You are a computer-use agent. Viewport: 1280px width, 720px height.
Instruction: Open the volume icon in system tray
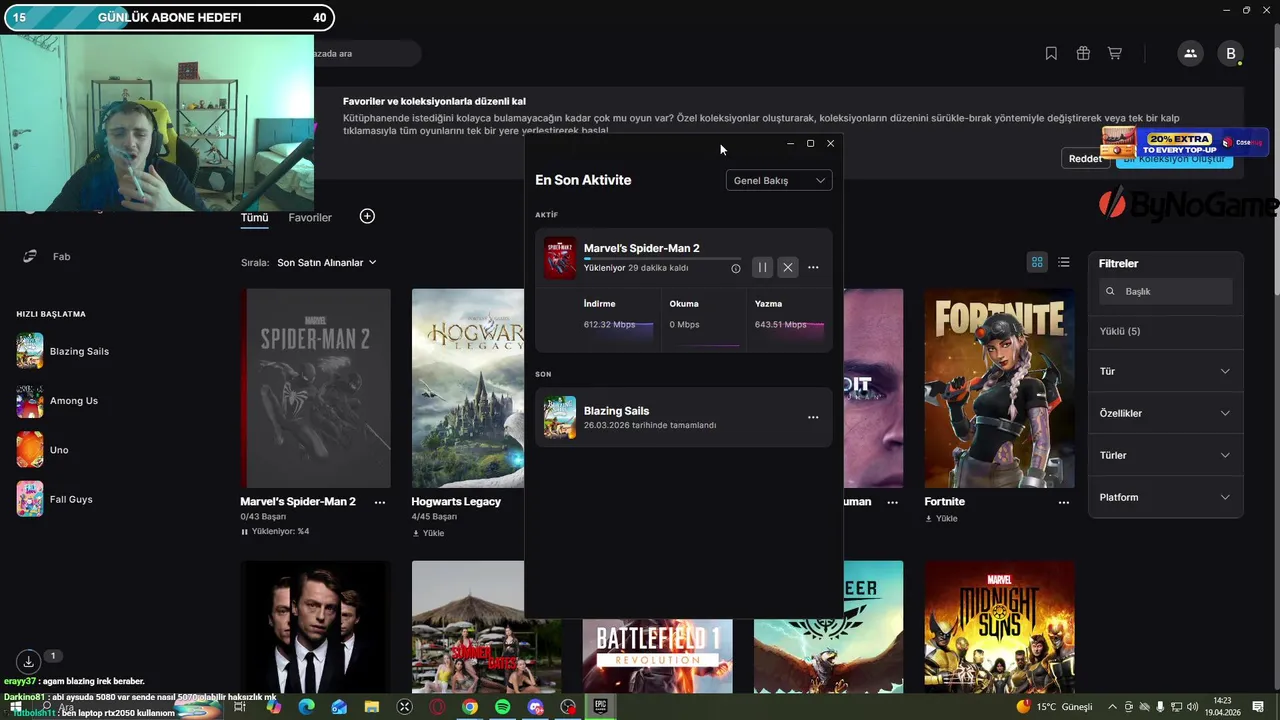click(1192, 707)
